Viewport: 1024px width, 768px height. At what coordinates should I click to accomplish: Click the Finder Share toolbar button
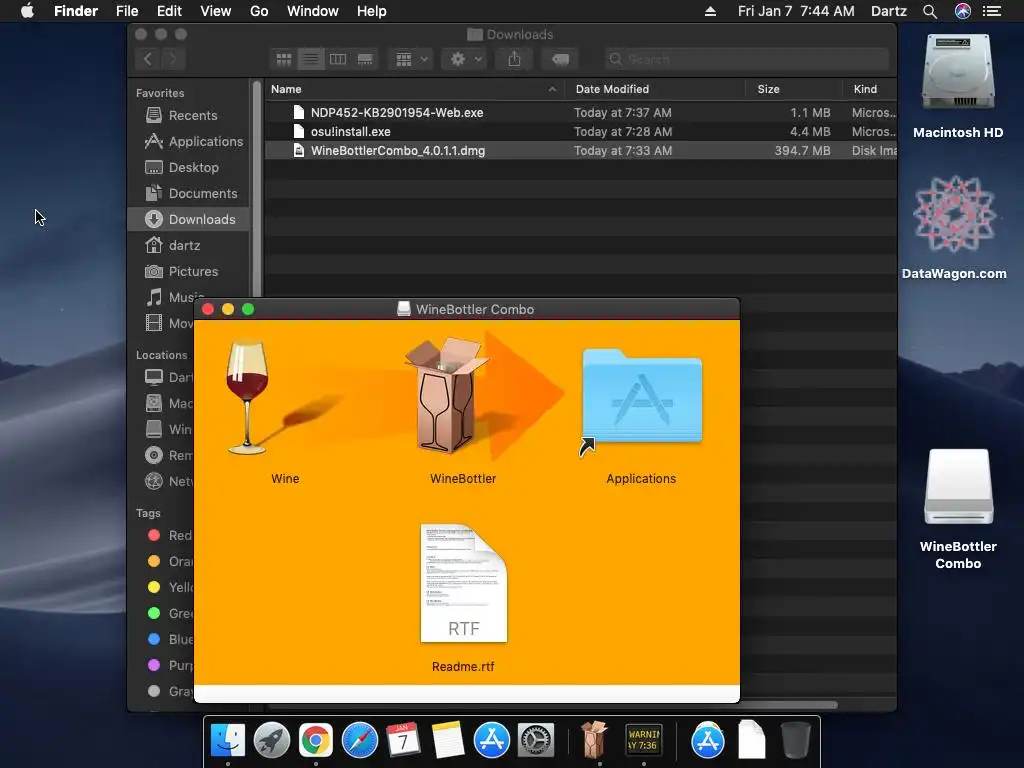(515, 59)
